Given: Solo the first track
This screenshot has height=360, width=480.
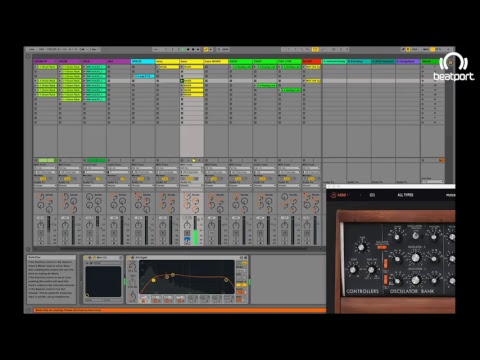Looking at the screenshot, I should (41, 238).
